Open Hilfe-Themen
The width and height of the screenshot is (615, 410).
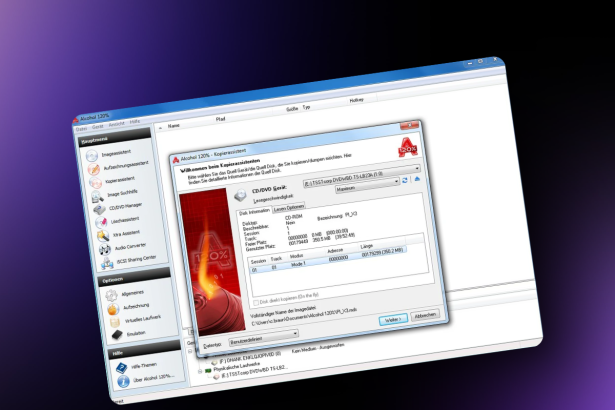click(x=144, y=366)
